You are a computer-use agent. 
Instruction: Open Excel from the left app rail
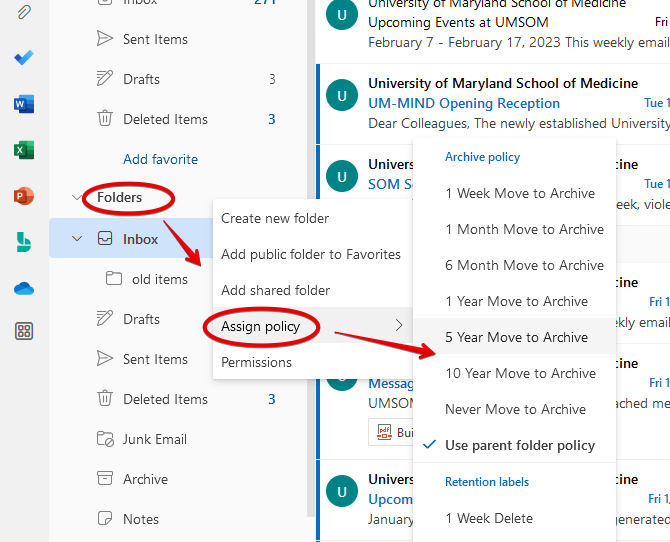point(24,150)
